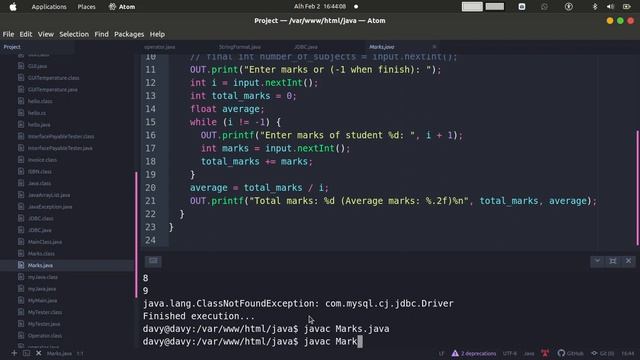
Task: Open the Bluetooth tray icon
Action: (x=595, y=7)
